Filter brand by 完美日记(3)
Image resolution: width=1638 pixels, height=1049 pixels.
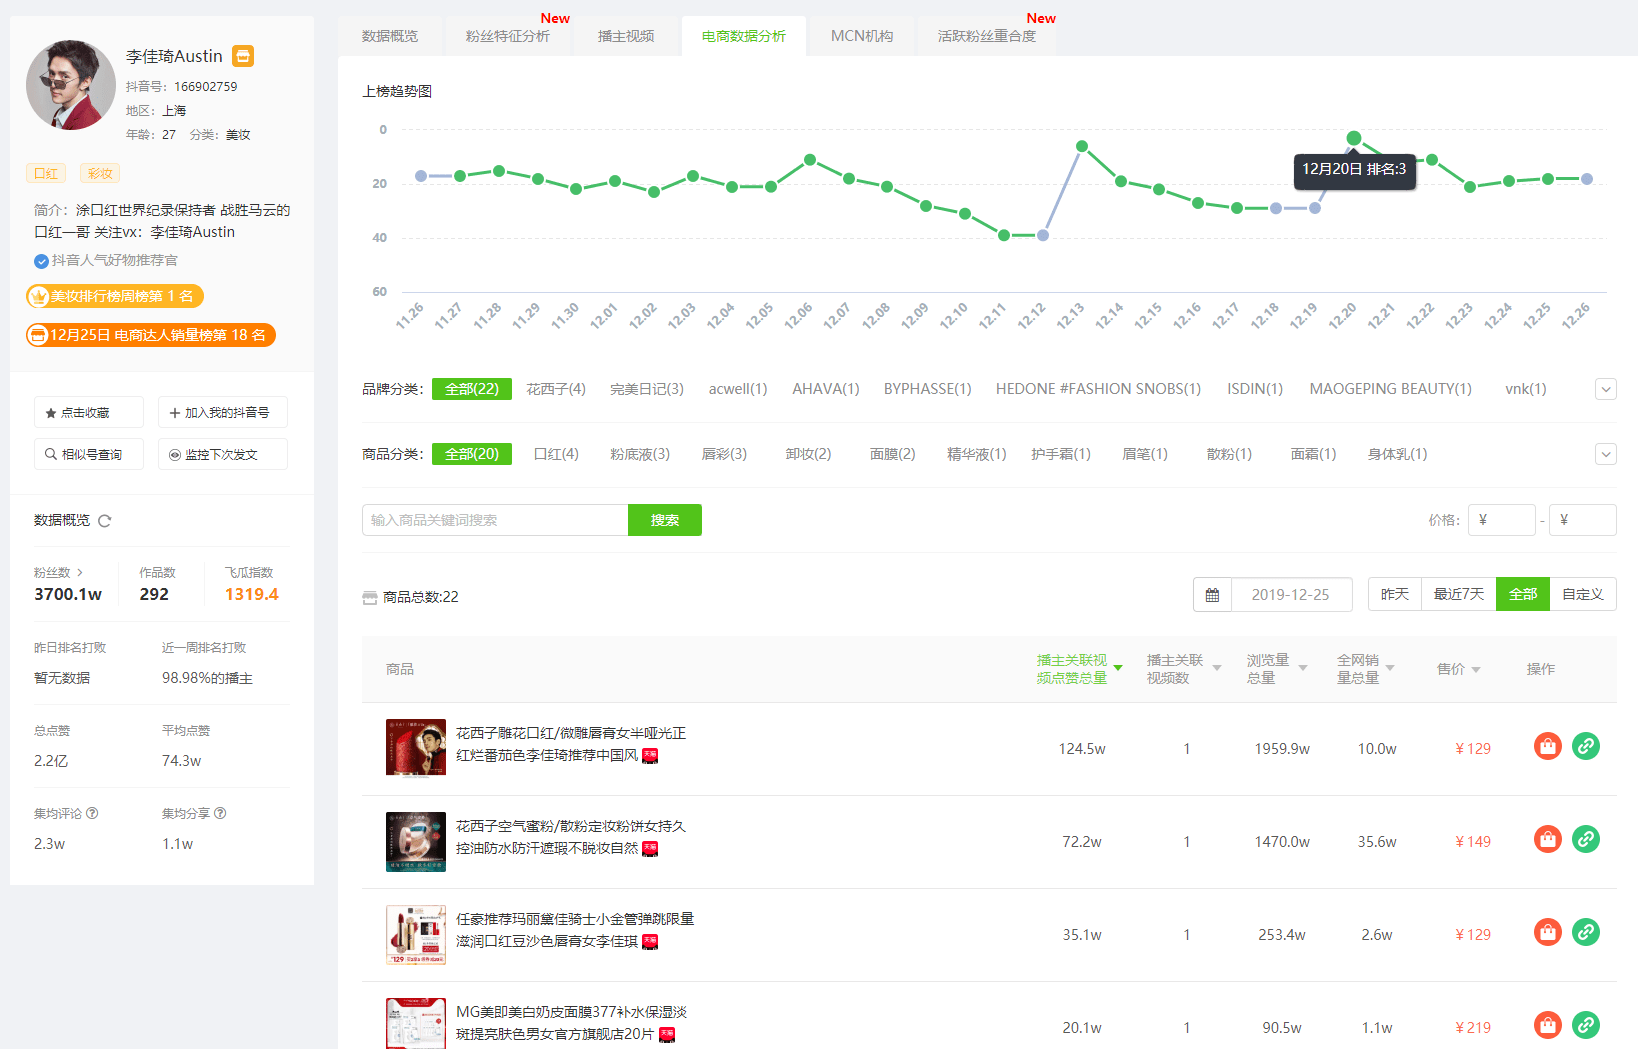coord(647,389)
